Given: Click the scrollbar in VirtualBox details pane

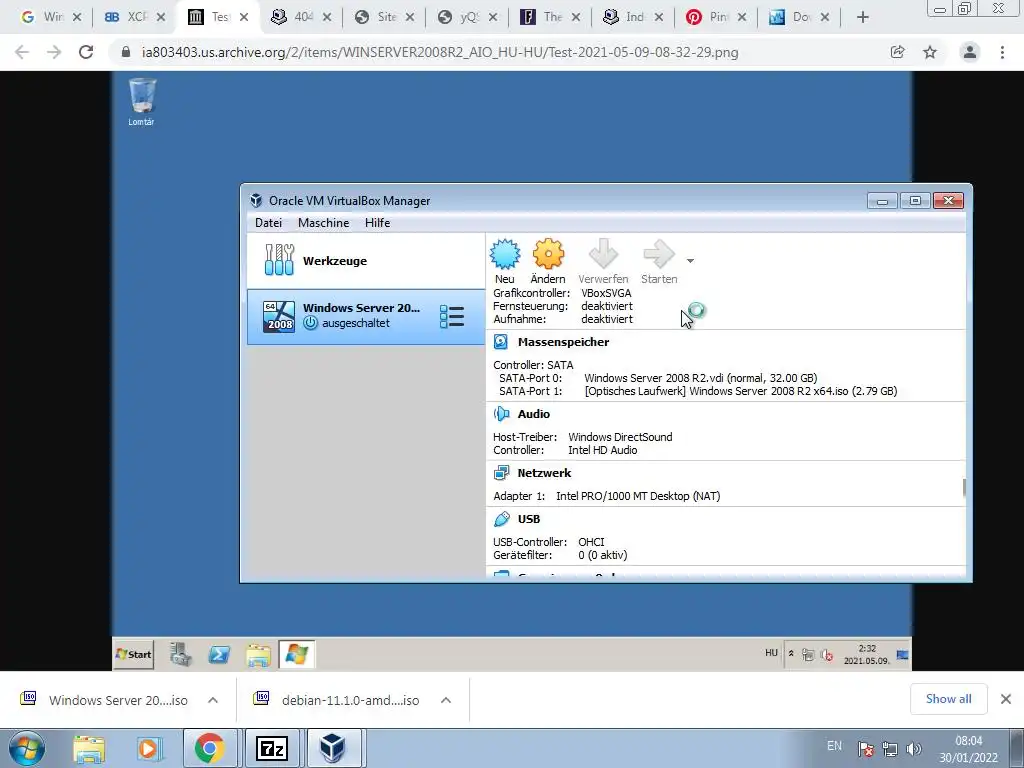Looking at the screenshot, I should (x=963, y=488).
